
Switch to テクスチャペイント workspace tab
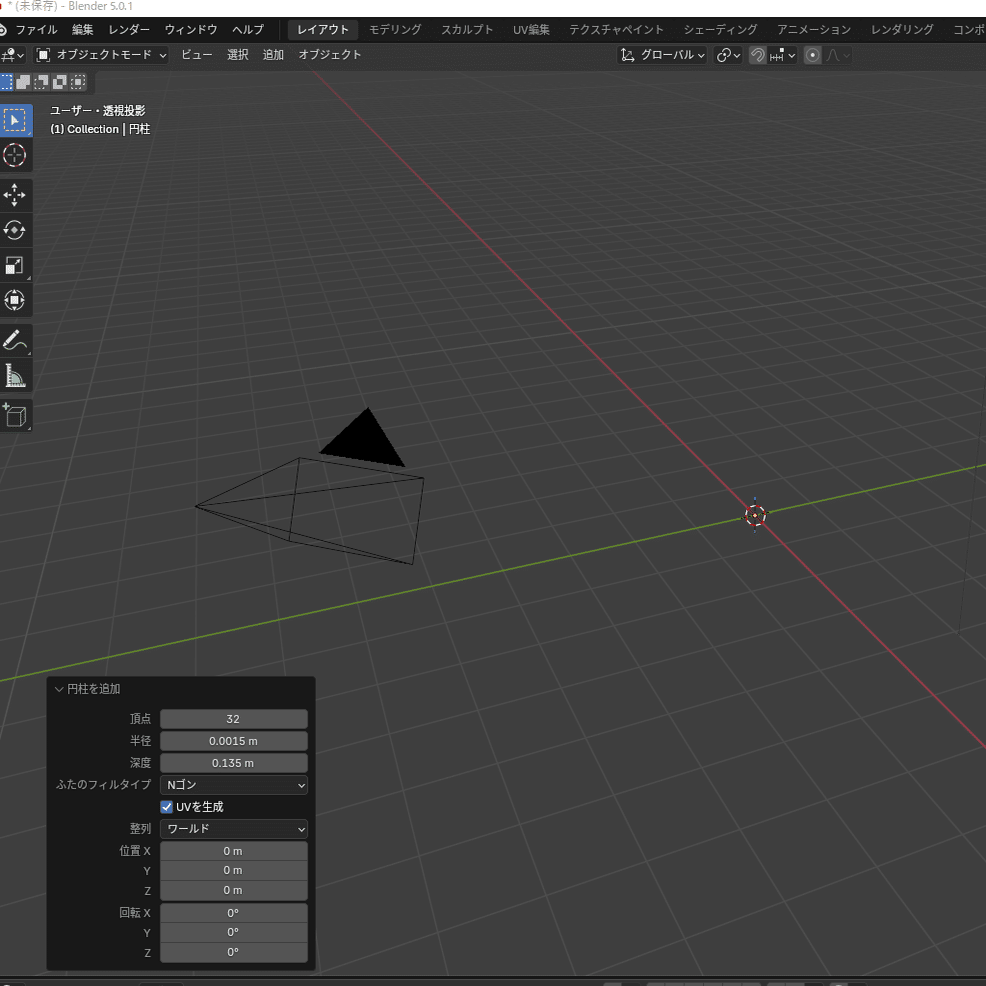pyautogui.click(x=616, y=30)
